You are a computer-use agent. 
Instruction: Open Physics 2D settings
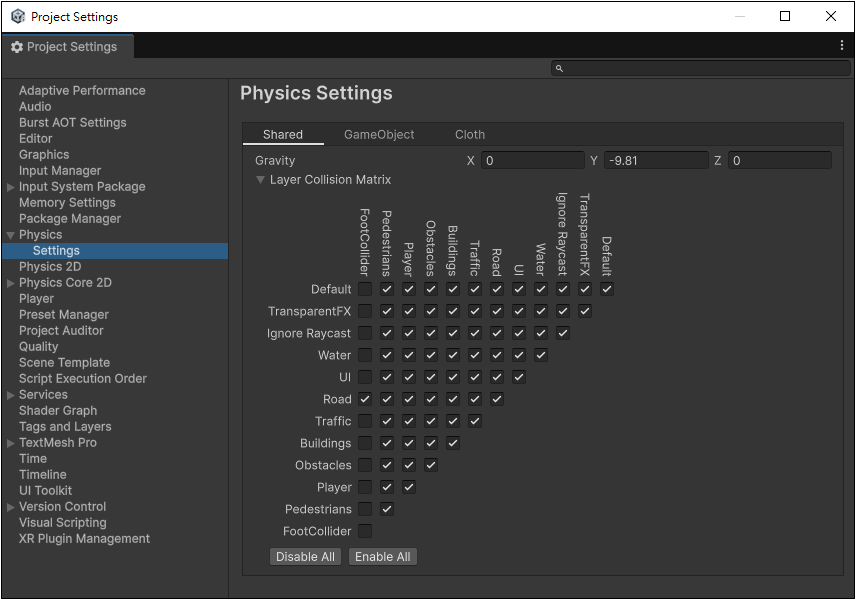pyautogui.click(x=50, y=267)
